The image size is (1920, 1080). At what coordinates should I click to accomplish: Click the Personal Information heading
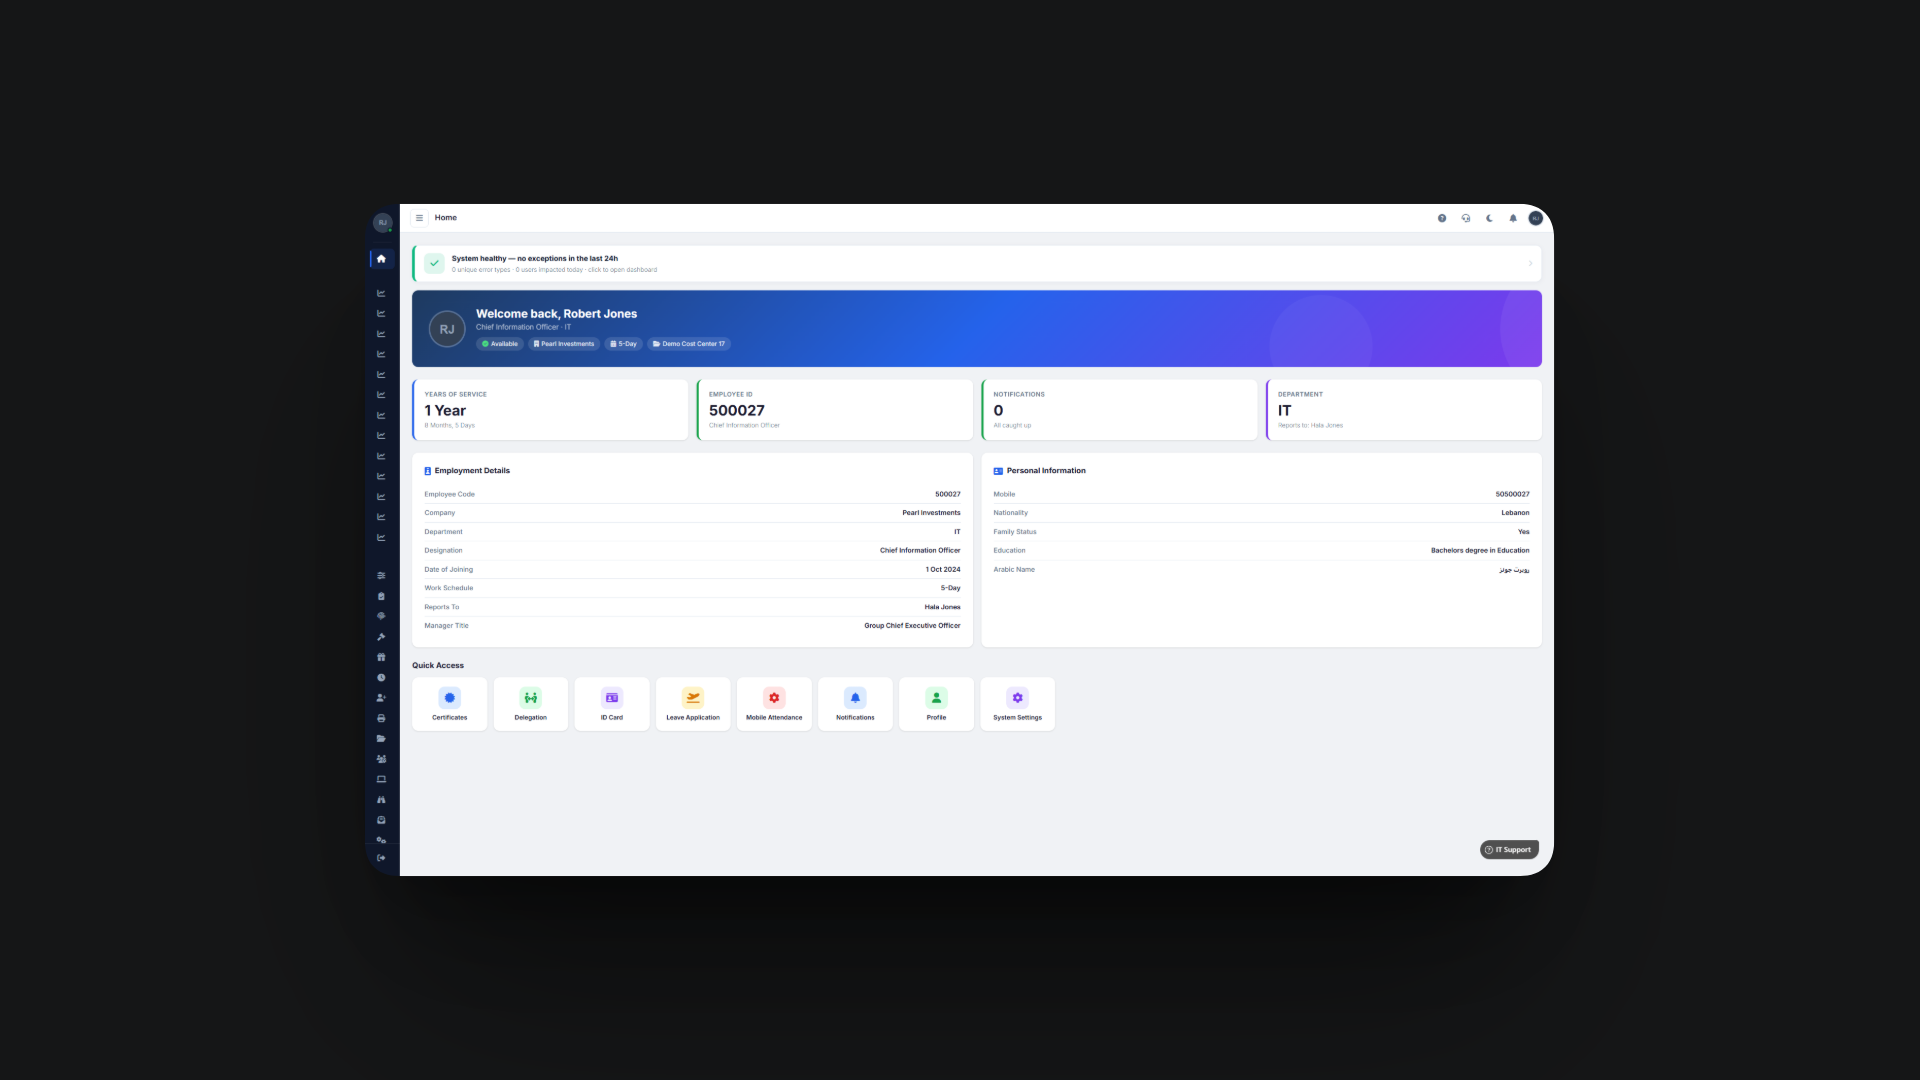click(1046, 471)
